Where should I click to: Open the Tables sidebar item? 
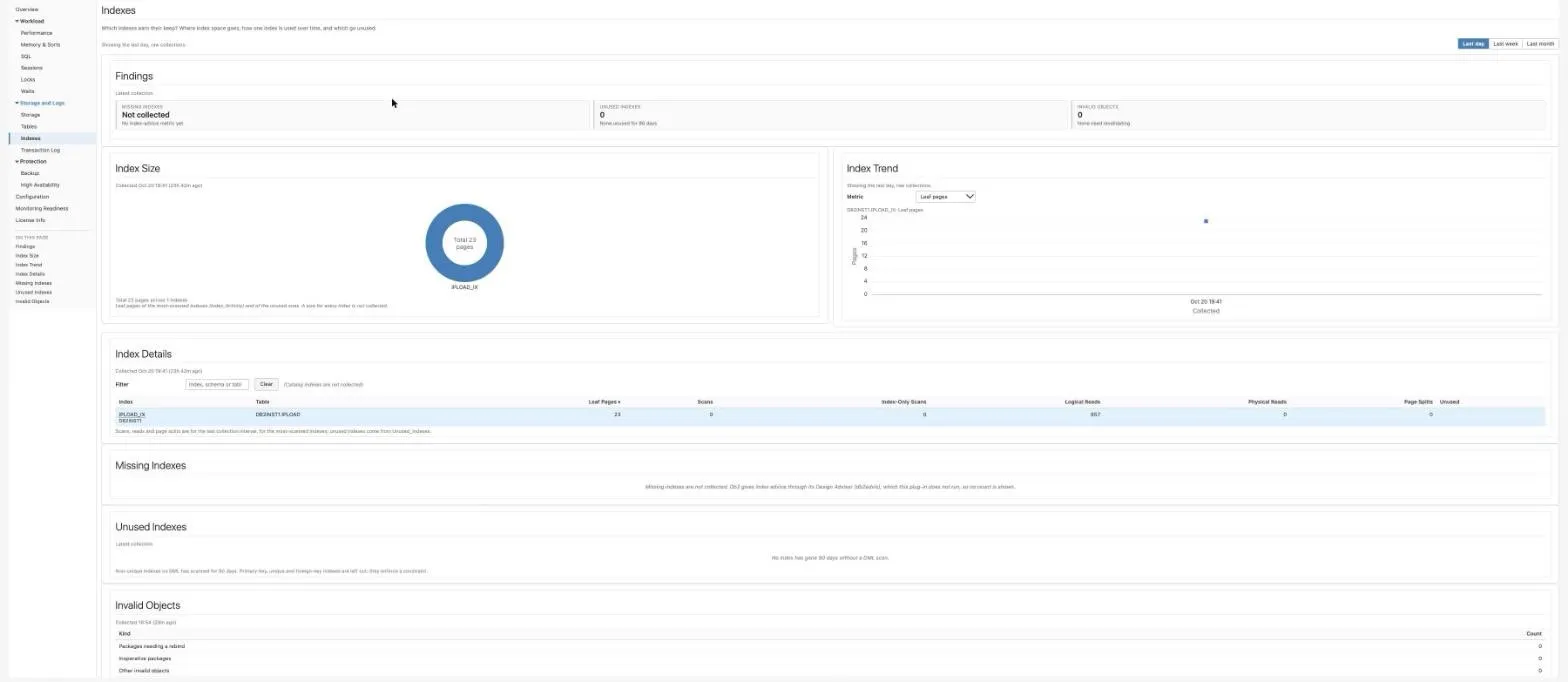(x=29, y=127)
